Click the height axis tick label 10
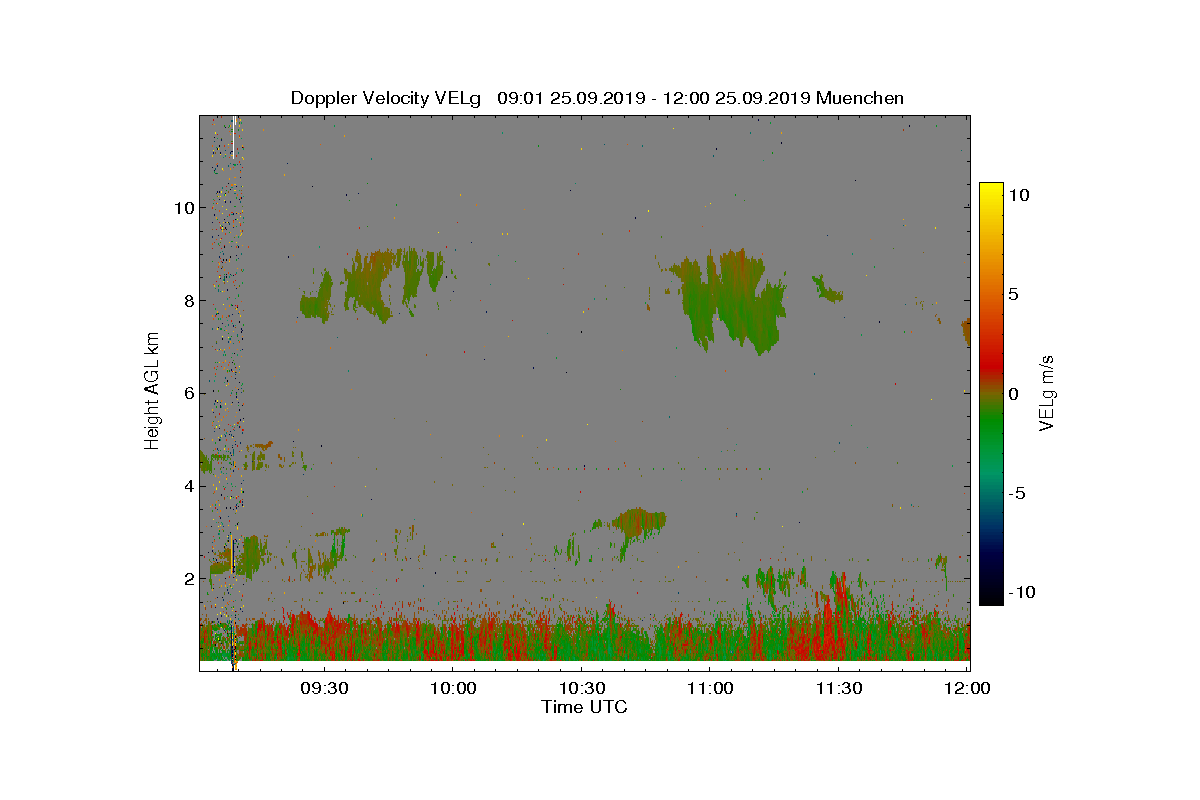1200x800 pixels. click(x=183, y=208)
